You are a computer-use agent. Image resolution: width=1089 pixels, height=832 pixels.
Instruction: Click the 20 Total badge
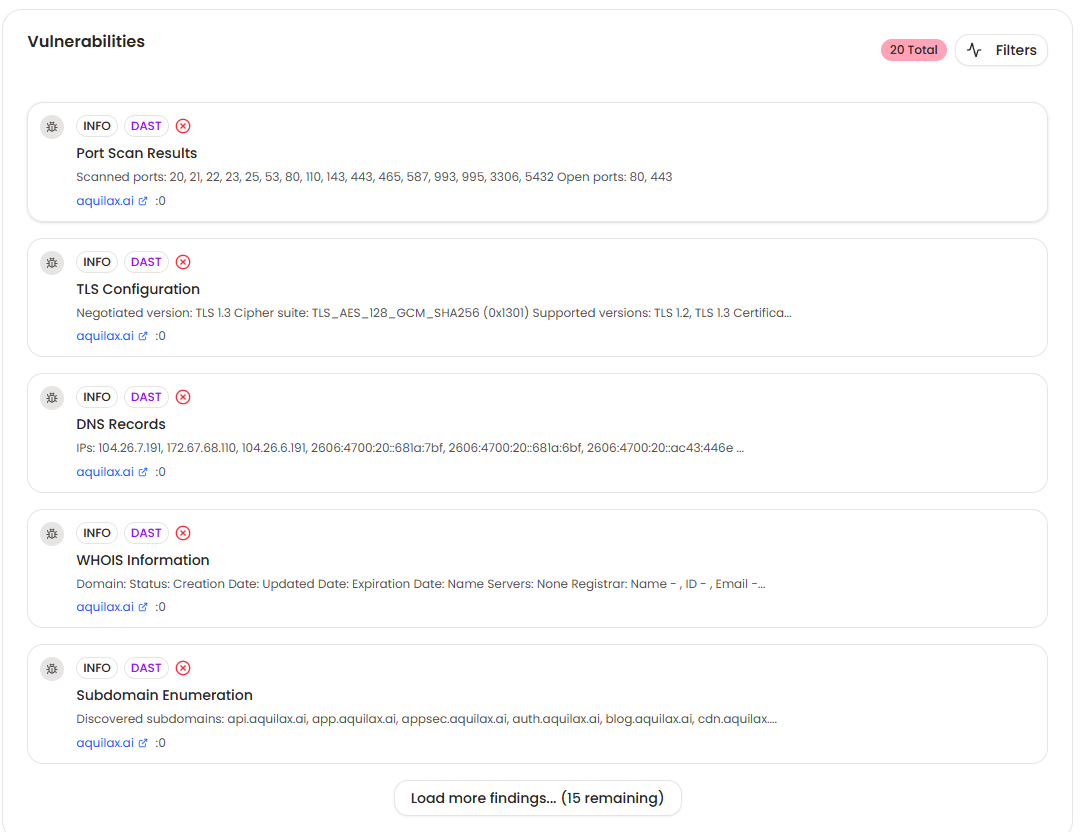click(x=913, y=50)
